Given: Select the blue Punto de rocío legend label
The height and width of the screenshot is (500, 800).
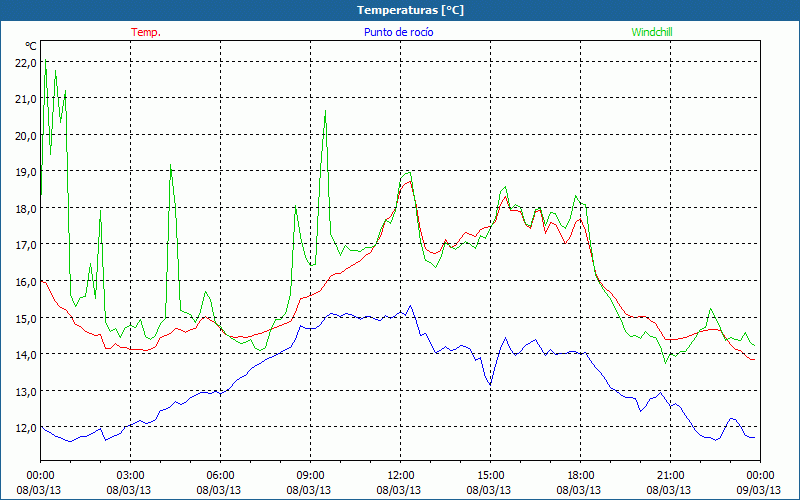Looking at the screenshot, I should (x=398, y=32).
